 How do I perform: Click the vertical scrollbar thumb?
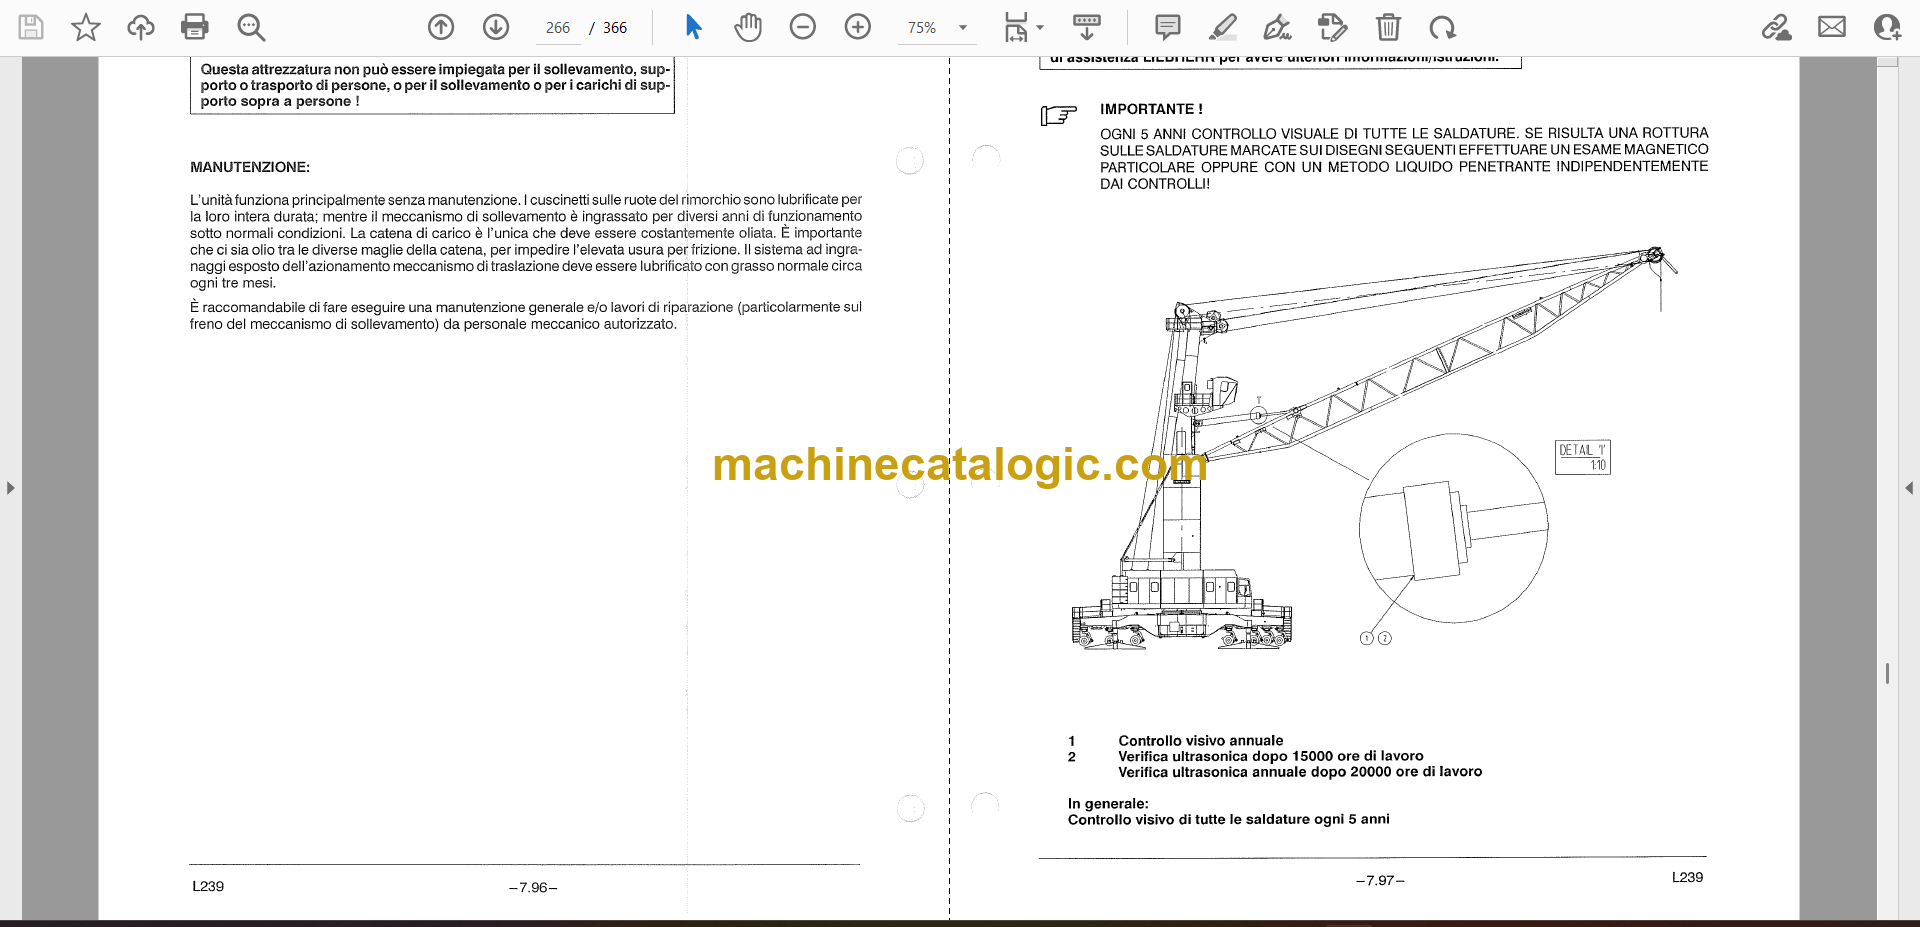(1887, 674)
